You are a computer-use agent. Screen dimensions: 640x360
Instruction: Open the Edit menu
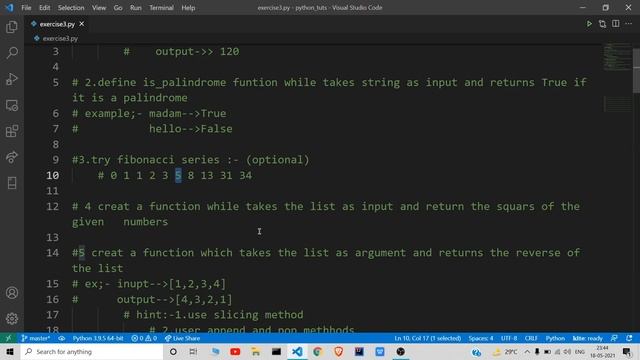tap(44, 8)
